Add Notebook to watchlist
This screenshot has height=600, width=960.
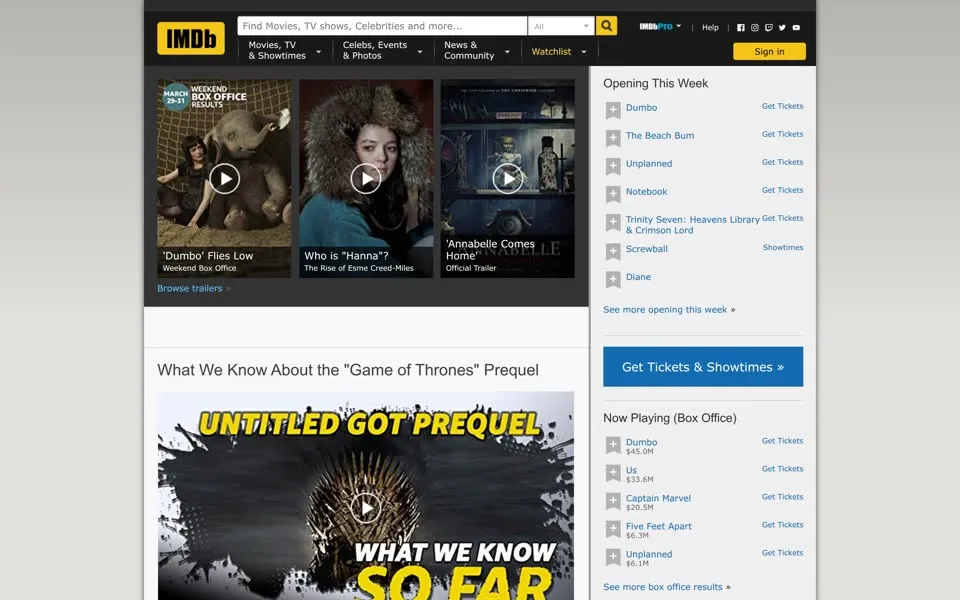613,194
